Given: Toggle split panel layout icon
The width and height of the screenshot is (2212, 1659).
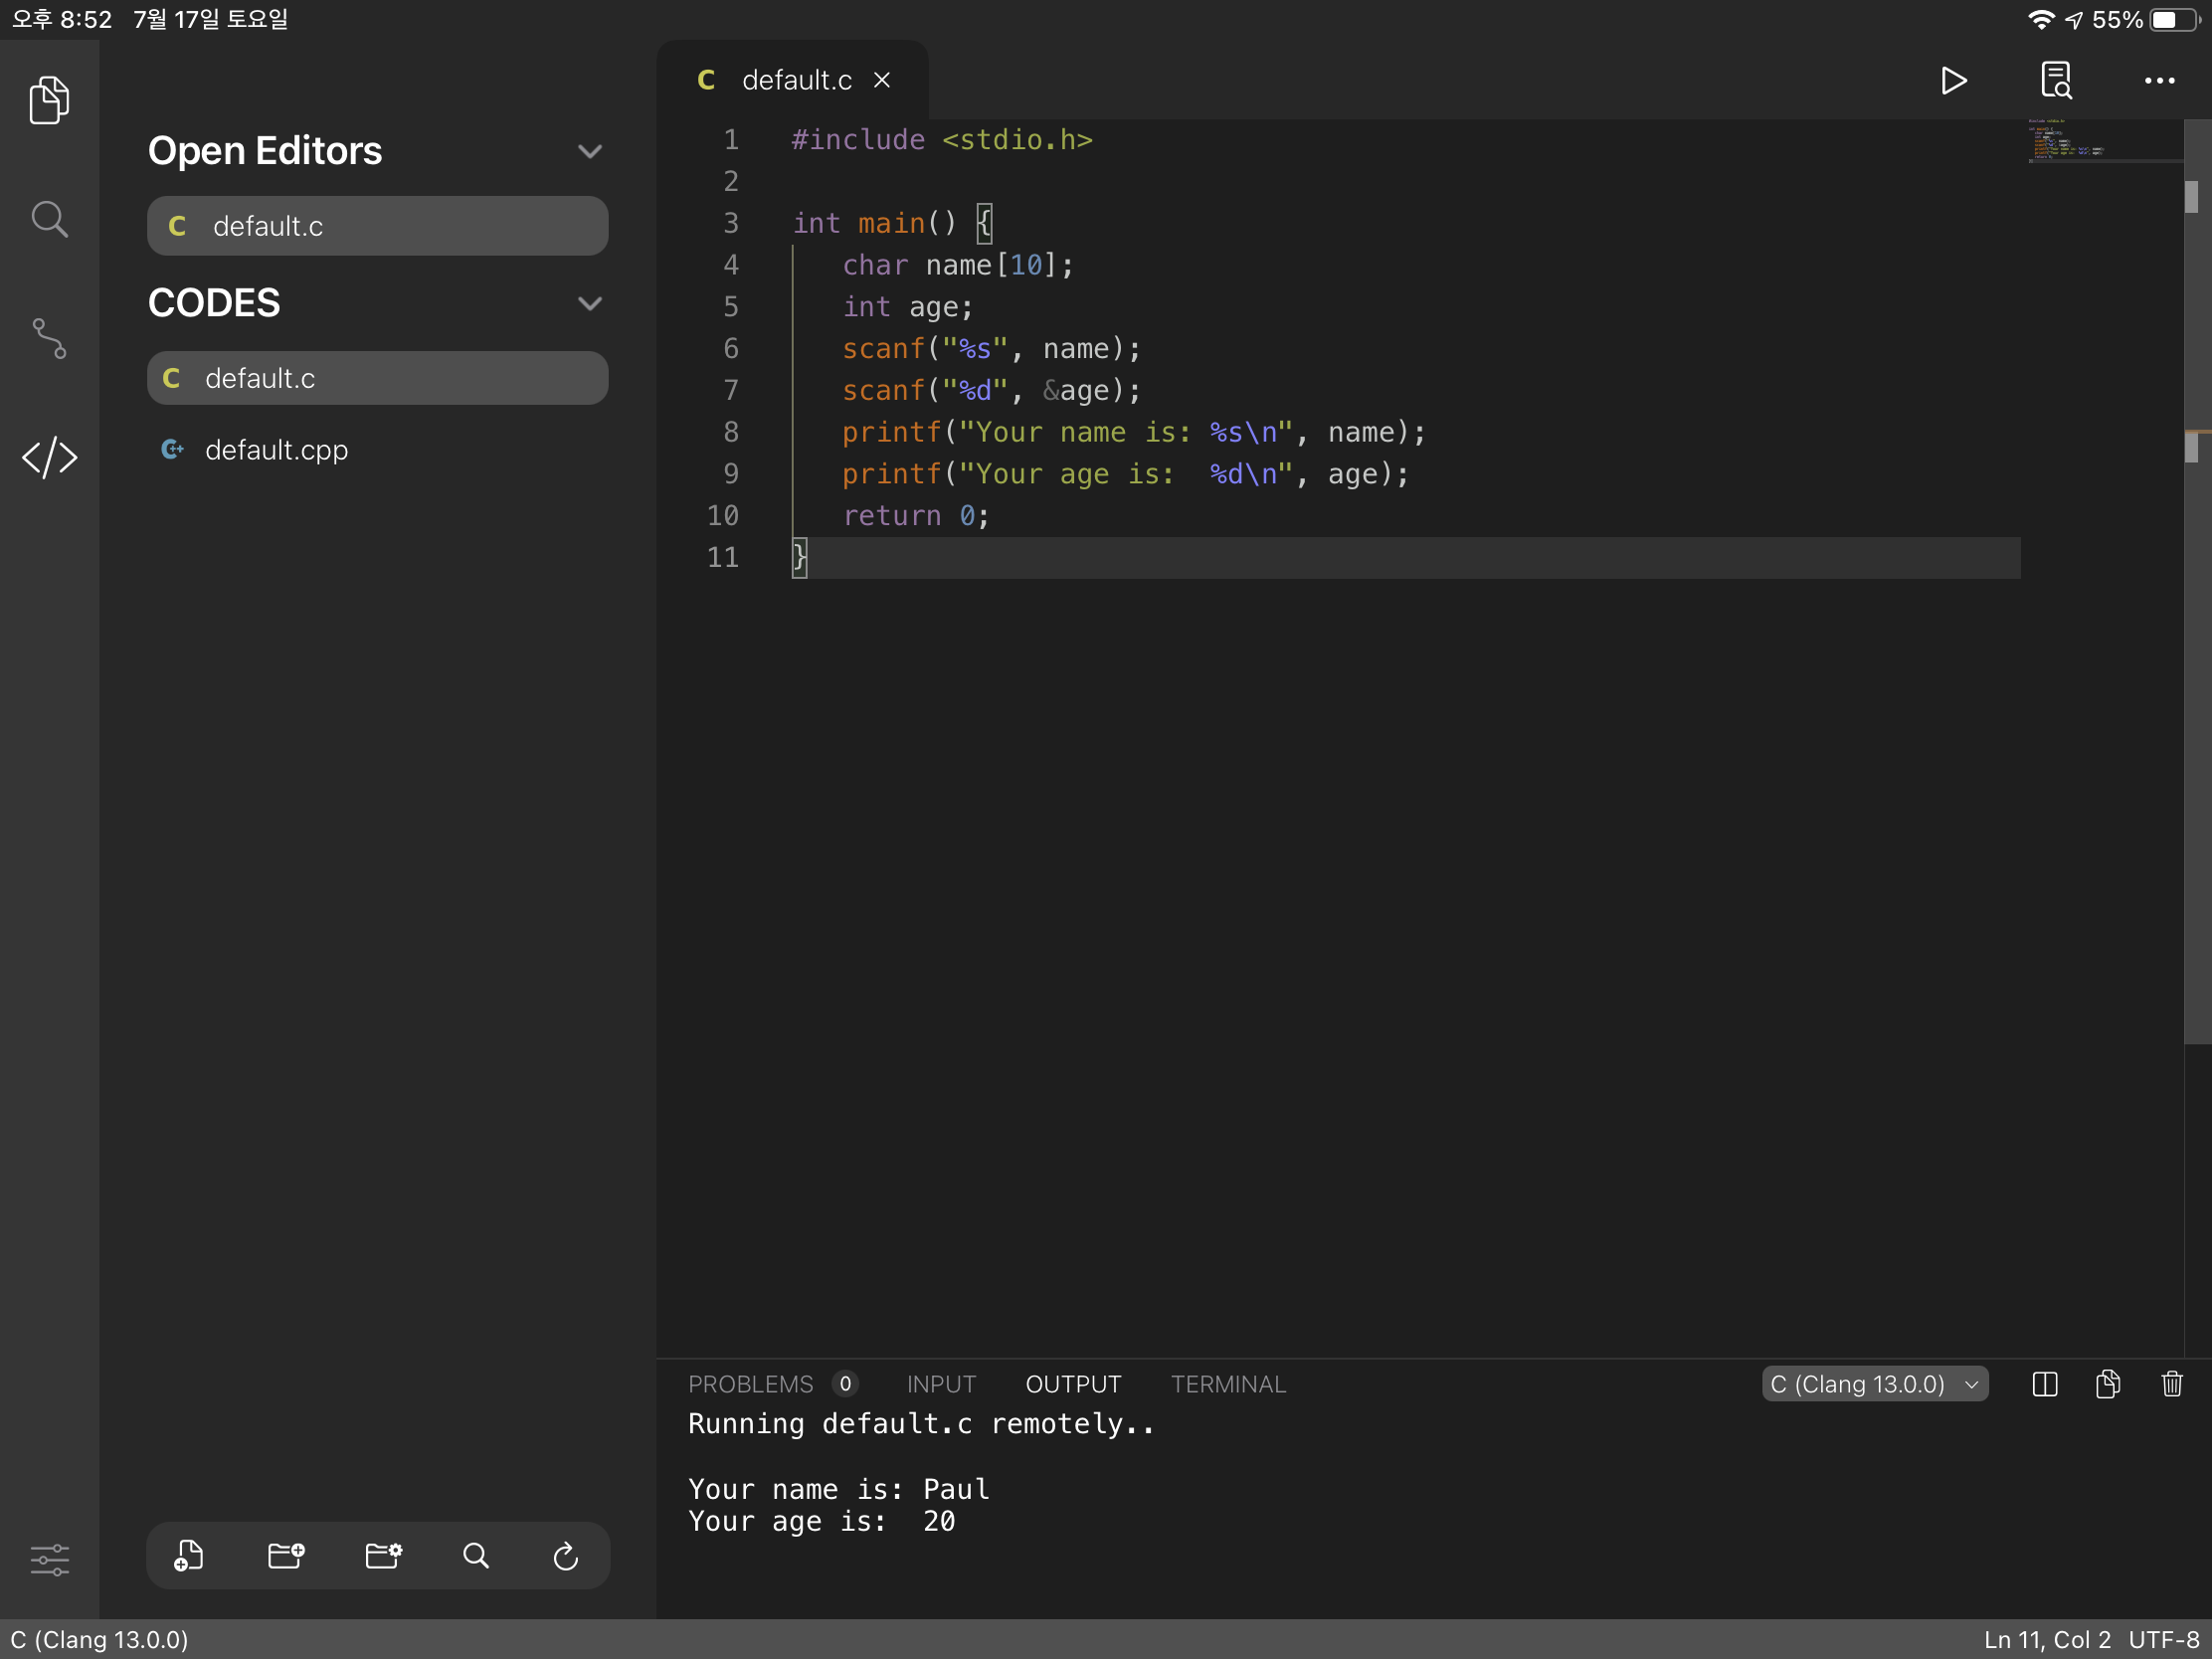Looking at the screenshot, I should pos(2044,1384).
